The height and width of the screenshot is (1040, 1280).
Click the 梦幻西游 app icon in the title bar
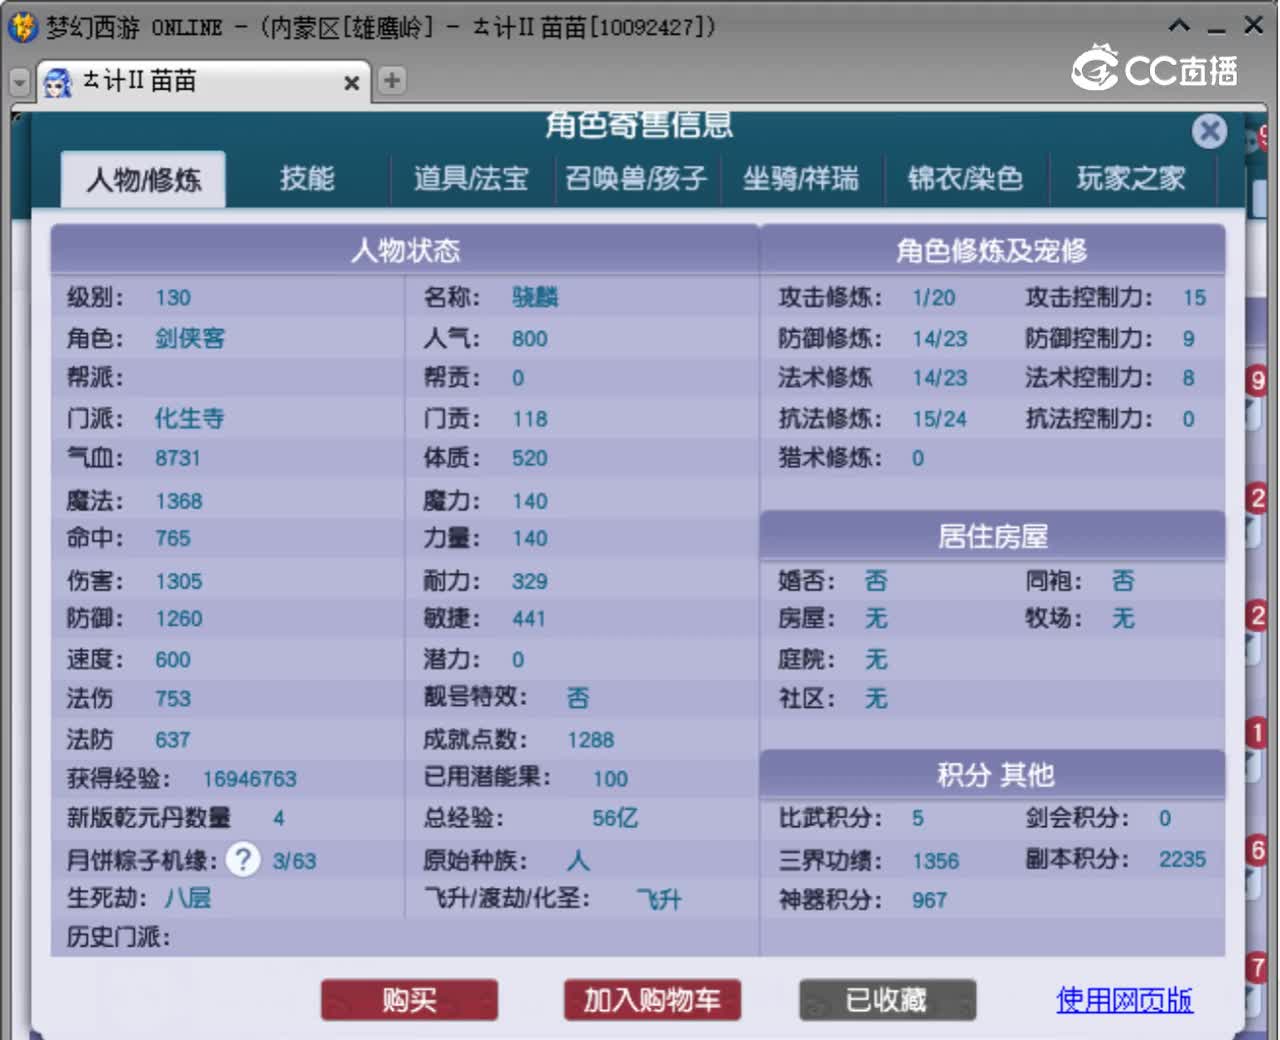23,27
